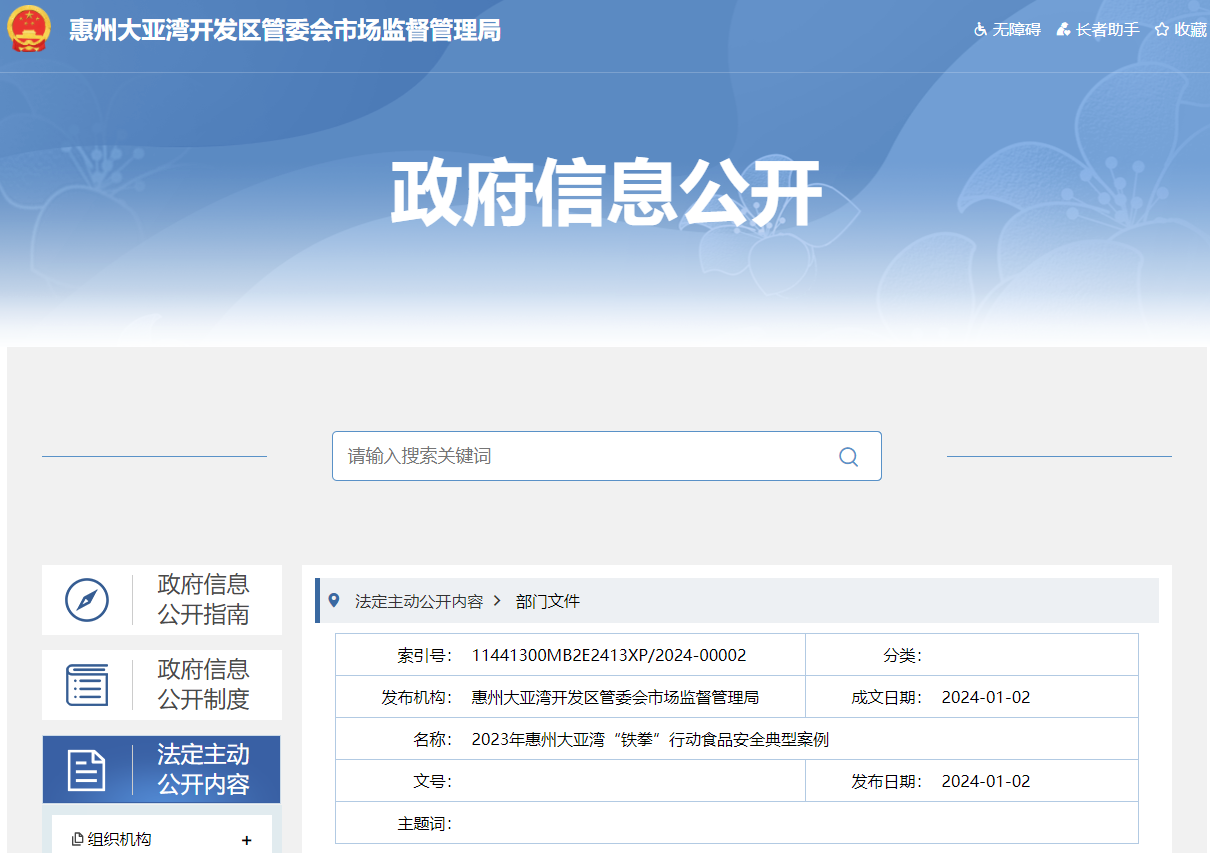This screenshot has height=853, width=1210.
Task: Click the site title 惠州大亚湾开发区管委会市场监督管理局
Action: (285, 30)
